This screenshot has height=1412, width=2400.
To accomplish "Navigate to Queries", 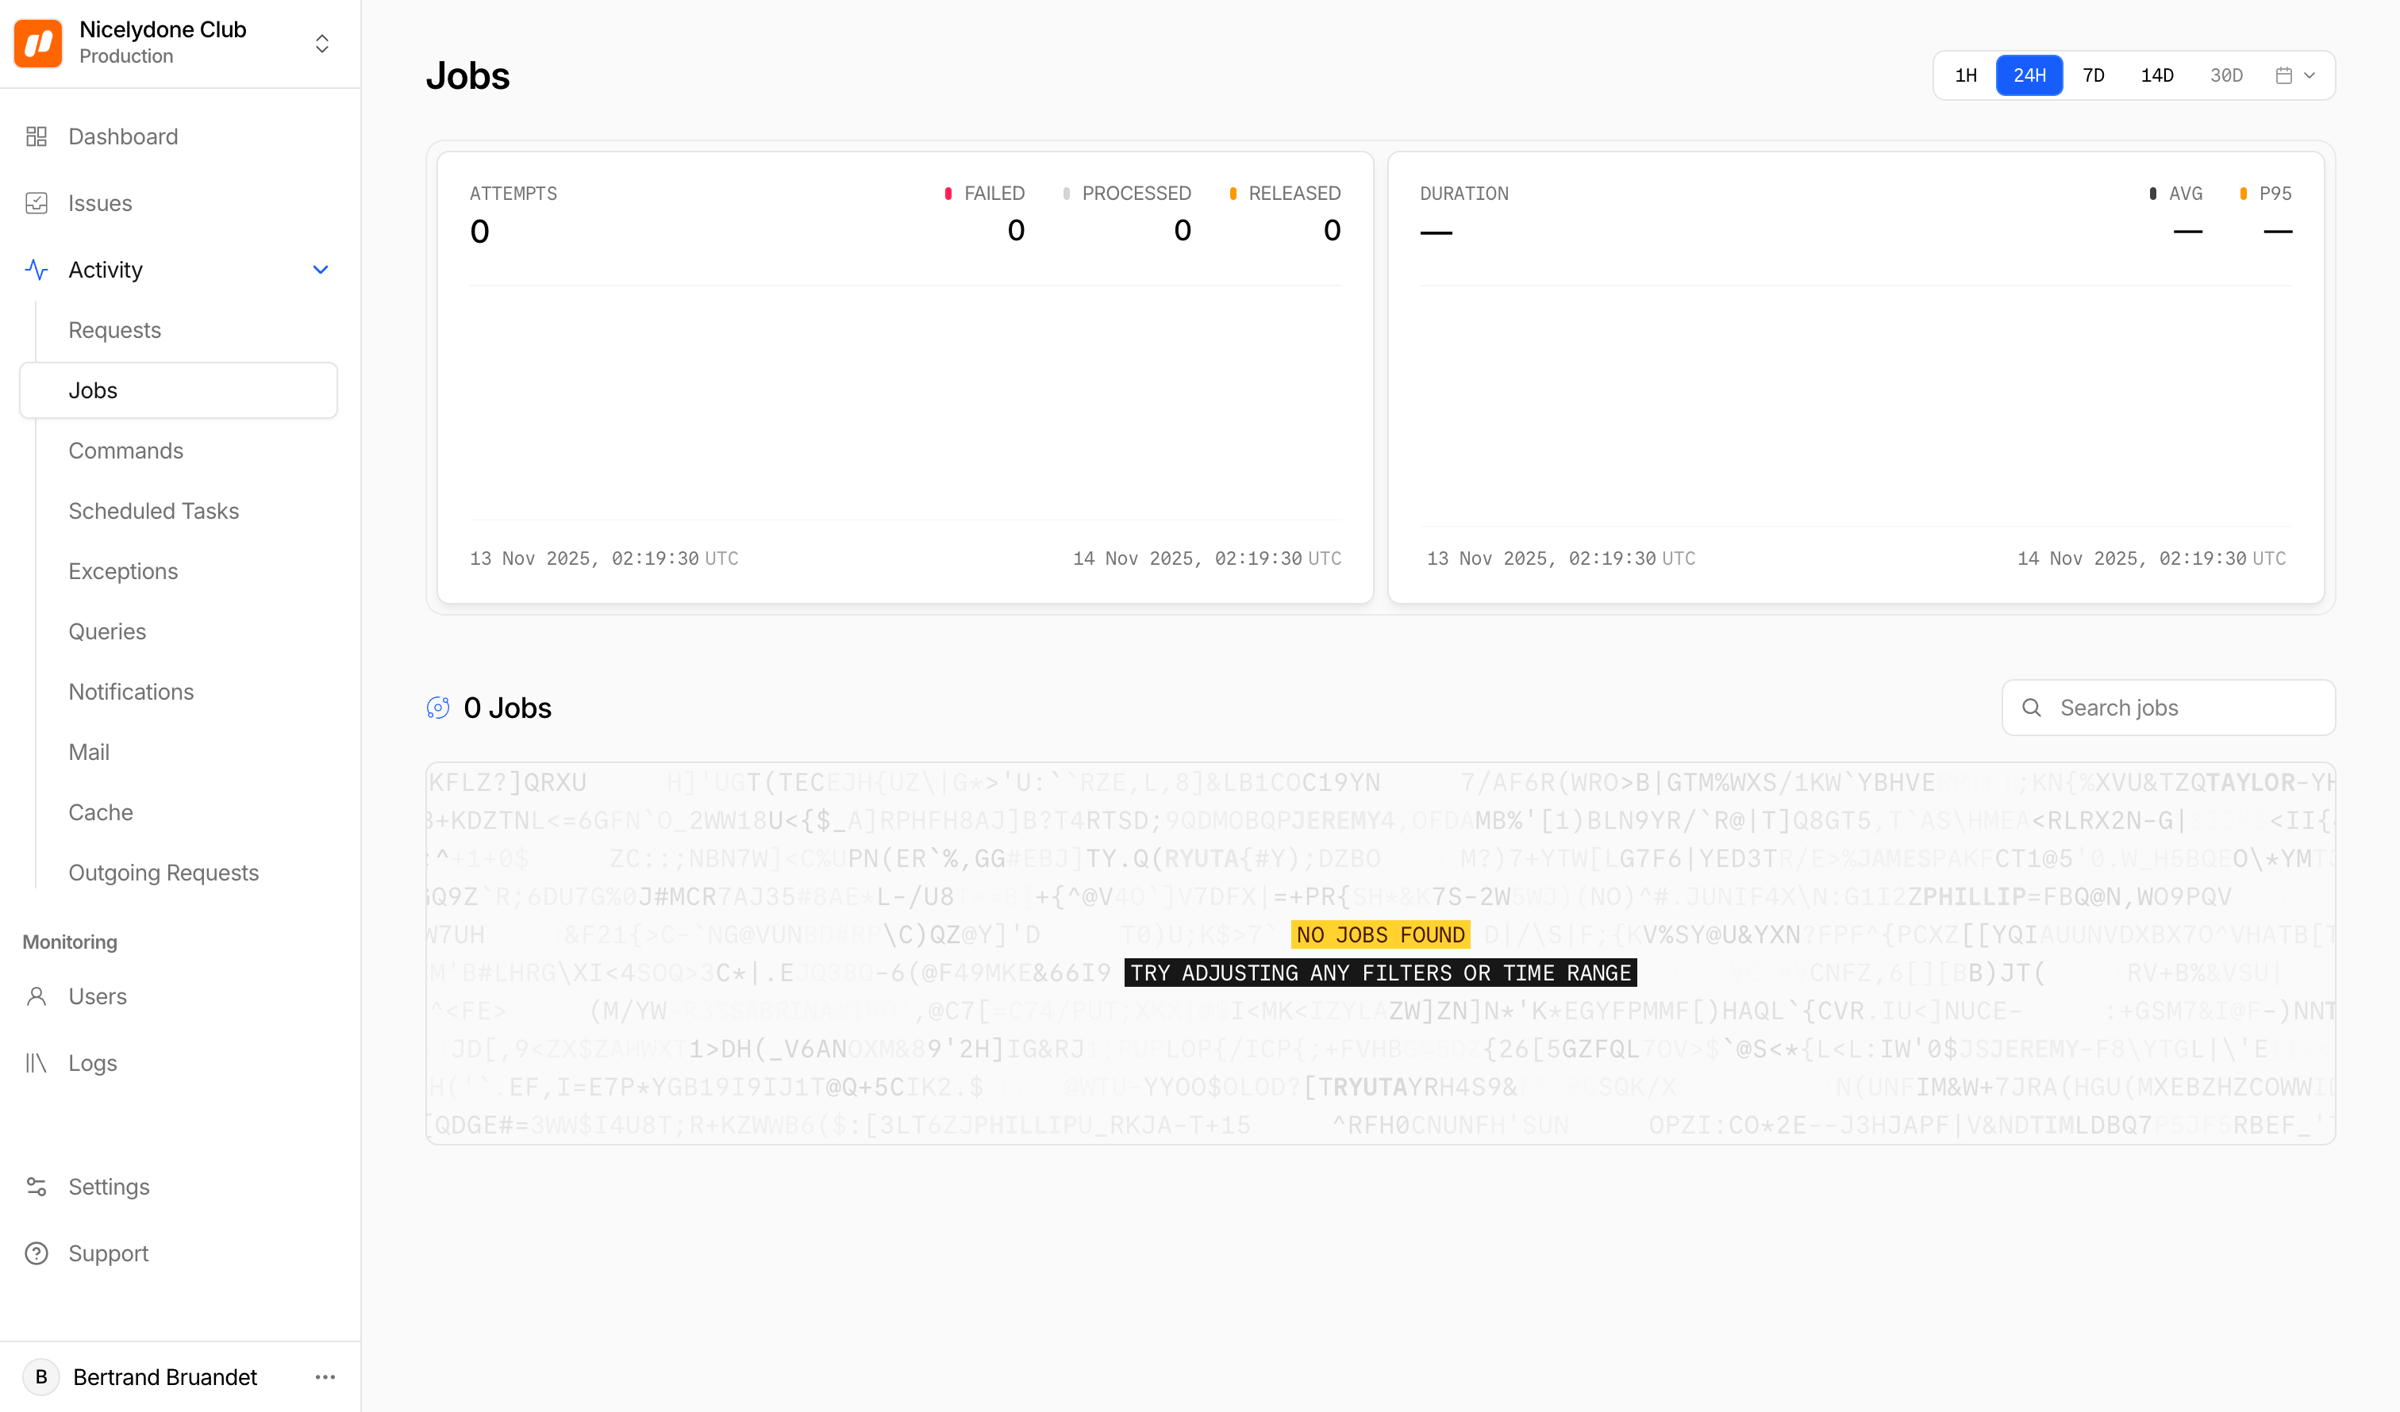I will click(107, 632).
